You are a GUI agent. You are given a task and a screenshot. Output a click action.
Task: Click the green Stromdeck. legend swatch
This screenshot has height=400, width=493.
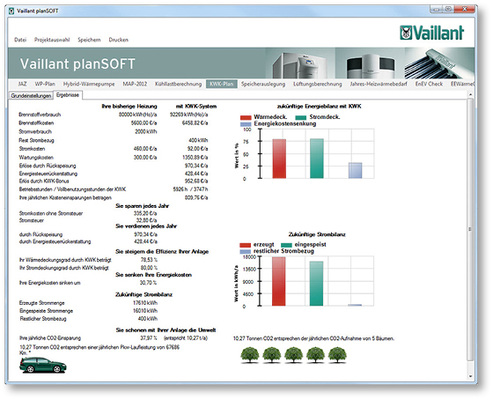[x=301, y=117]
